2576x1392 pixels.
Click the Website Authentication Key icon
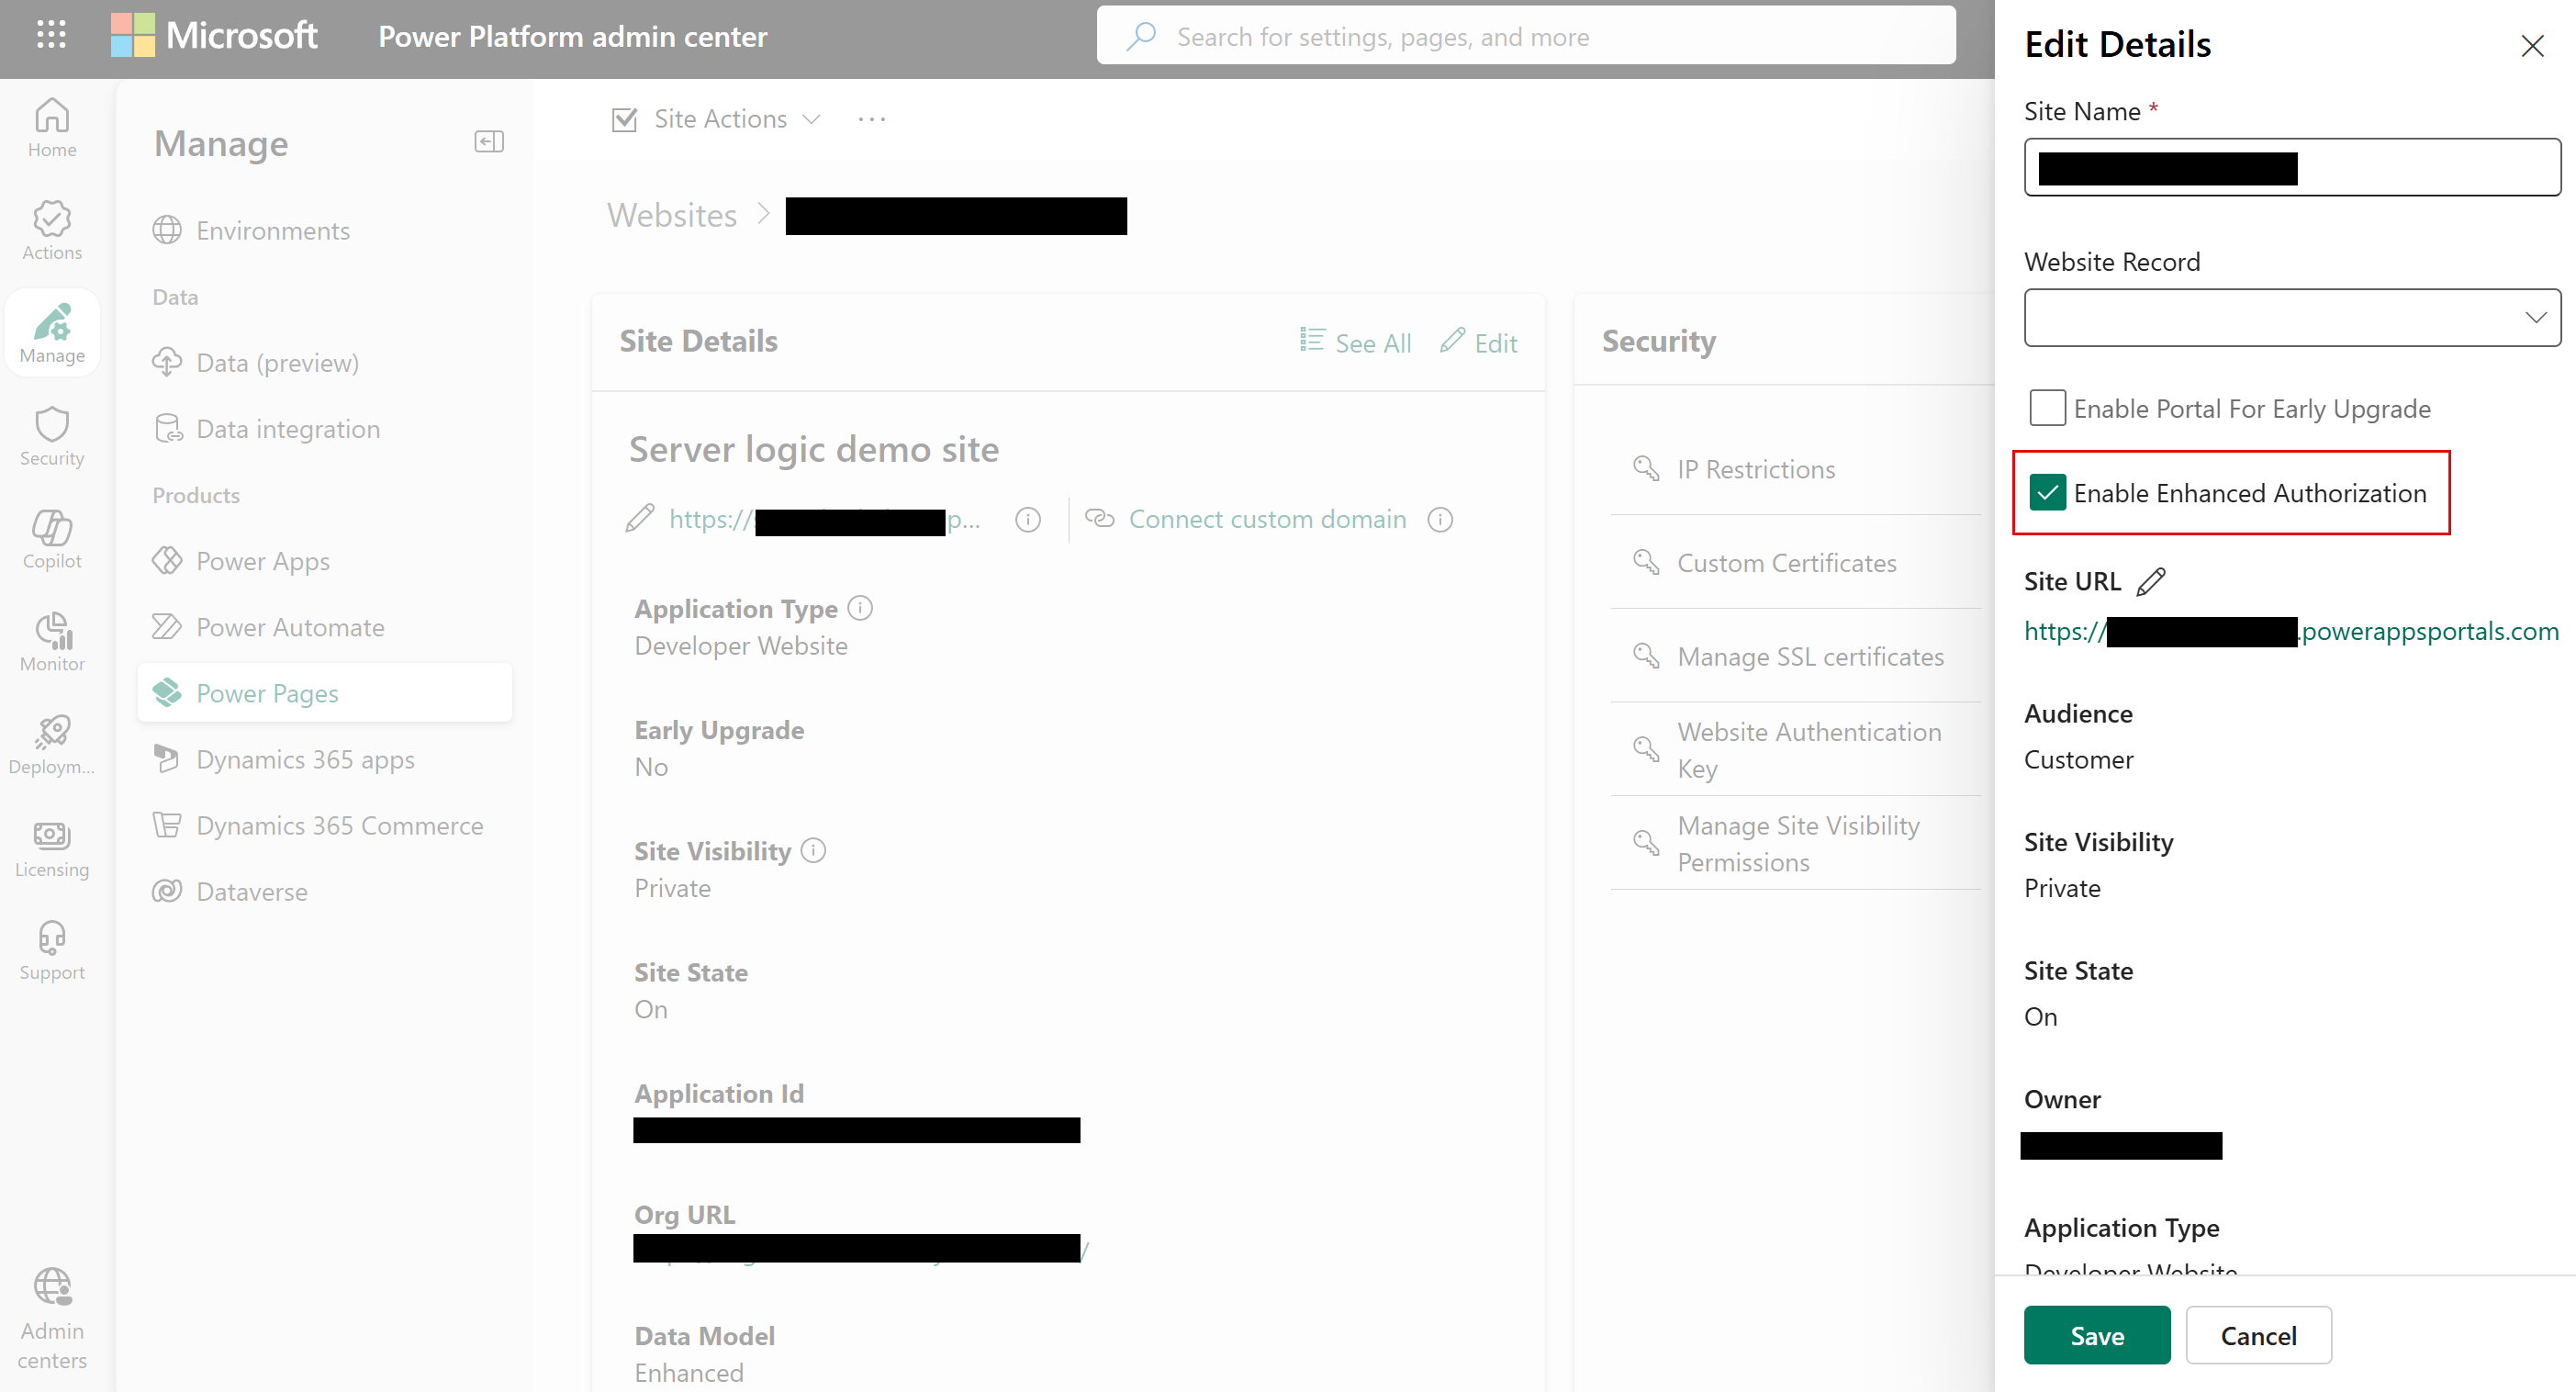(1646, 749)
